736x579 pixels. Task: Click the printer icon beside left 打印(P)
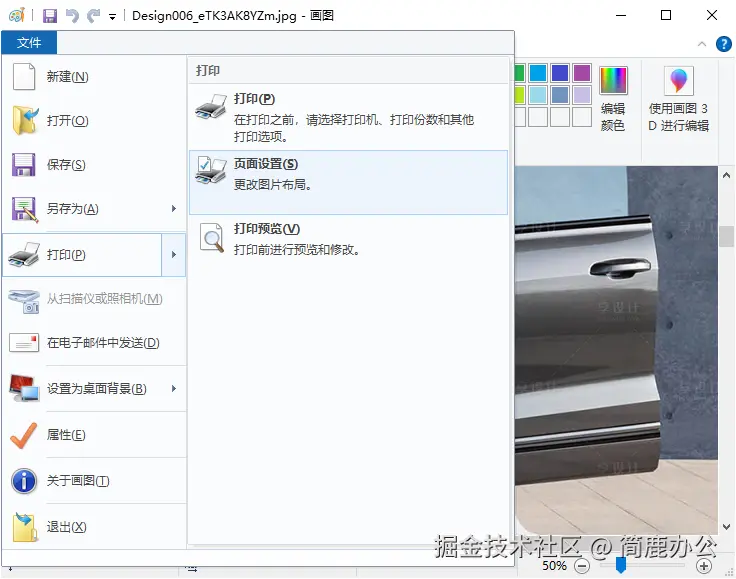24,255
